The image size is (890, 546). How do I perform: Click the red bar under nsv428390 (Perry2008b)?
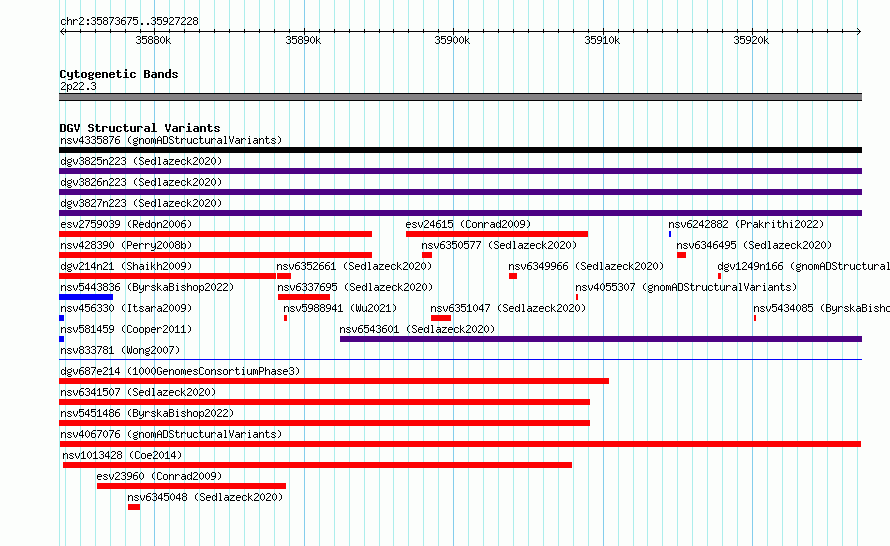coord(215,255)
